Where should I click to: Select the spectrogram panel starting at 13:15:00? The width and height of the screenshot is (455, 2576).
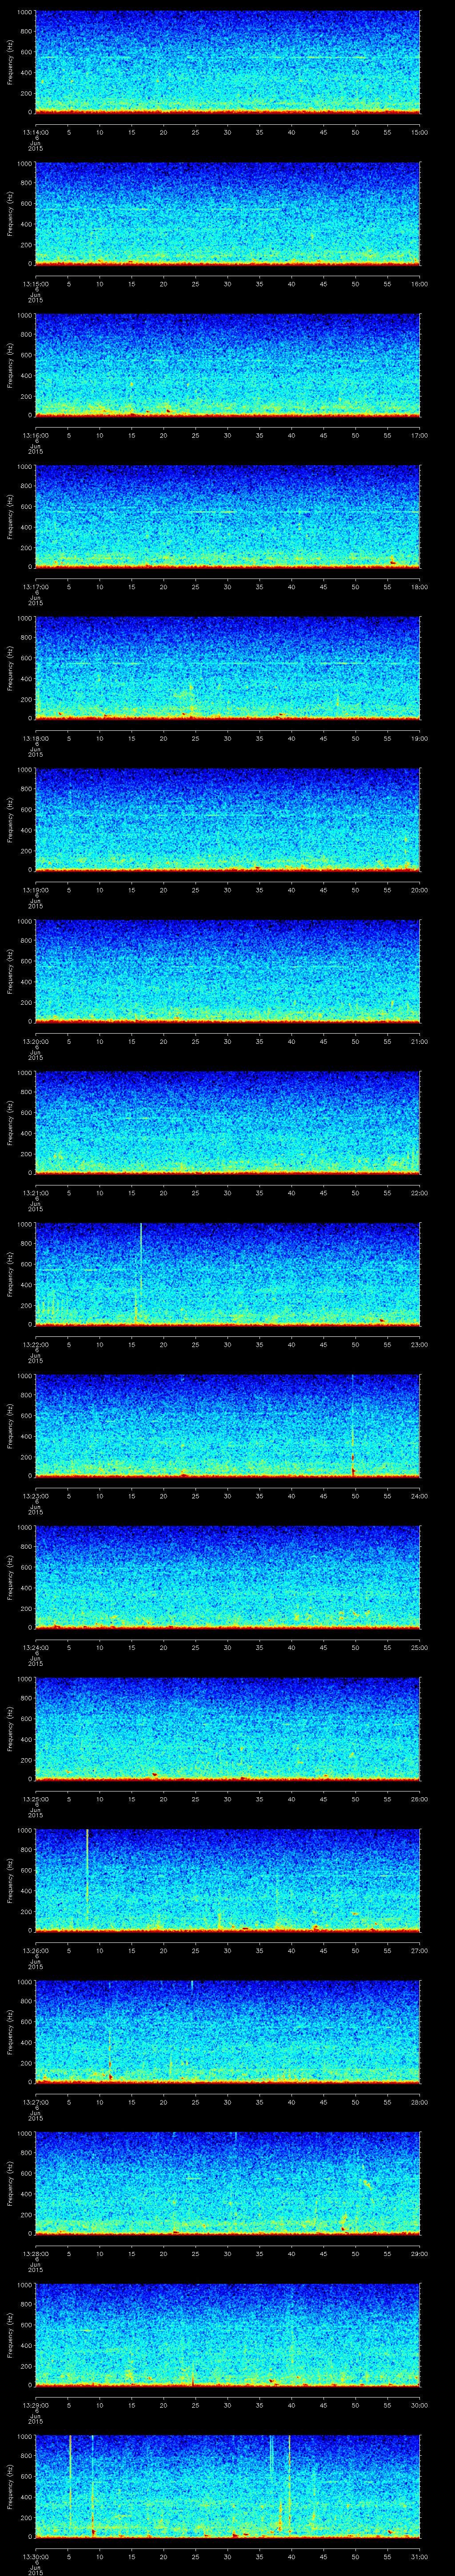tap(228, 214)
